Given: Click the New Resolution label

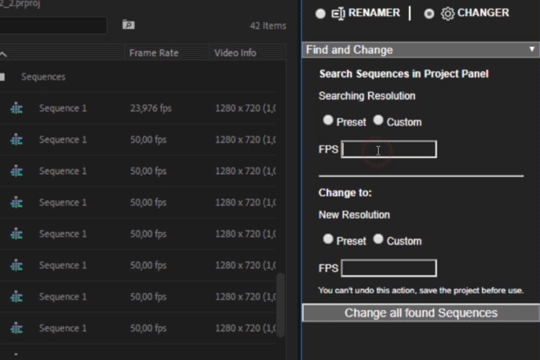Looking at the screenshot, I should pos(354,215).
